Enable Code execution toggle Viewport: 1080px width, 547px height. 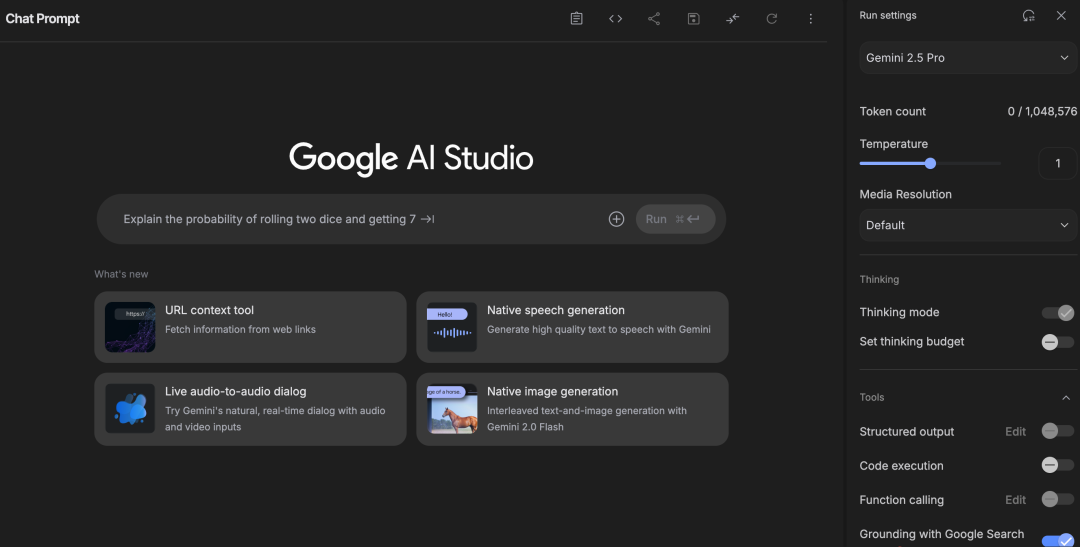click(x=1057, y=465)
